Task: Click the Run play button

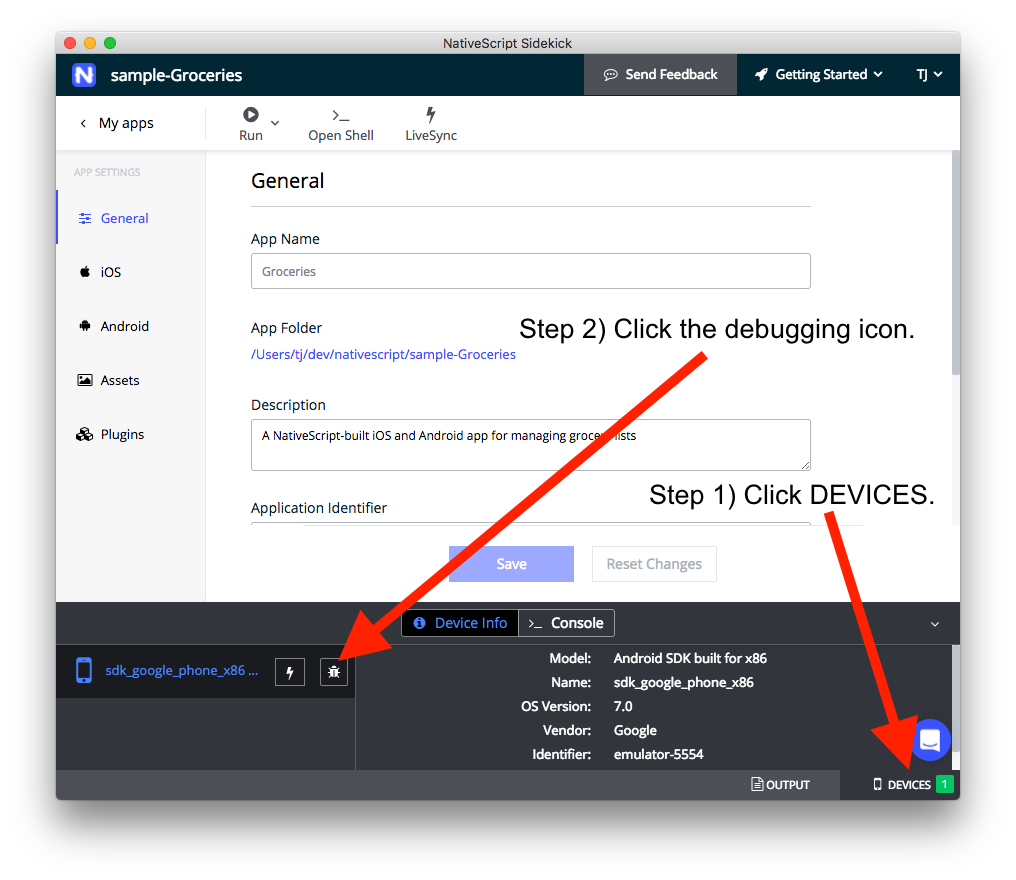Action: click(250, 114)
